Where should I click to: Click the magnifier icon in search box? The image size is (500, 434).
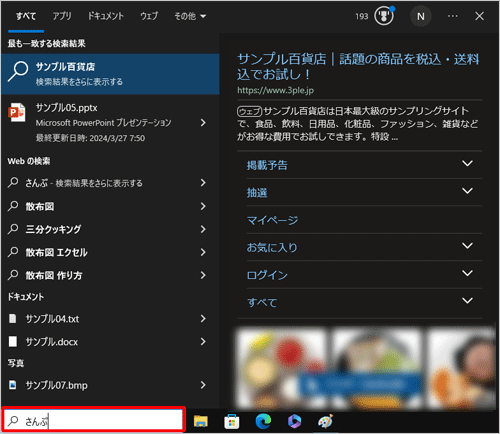tap(13, 421)
